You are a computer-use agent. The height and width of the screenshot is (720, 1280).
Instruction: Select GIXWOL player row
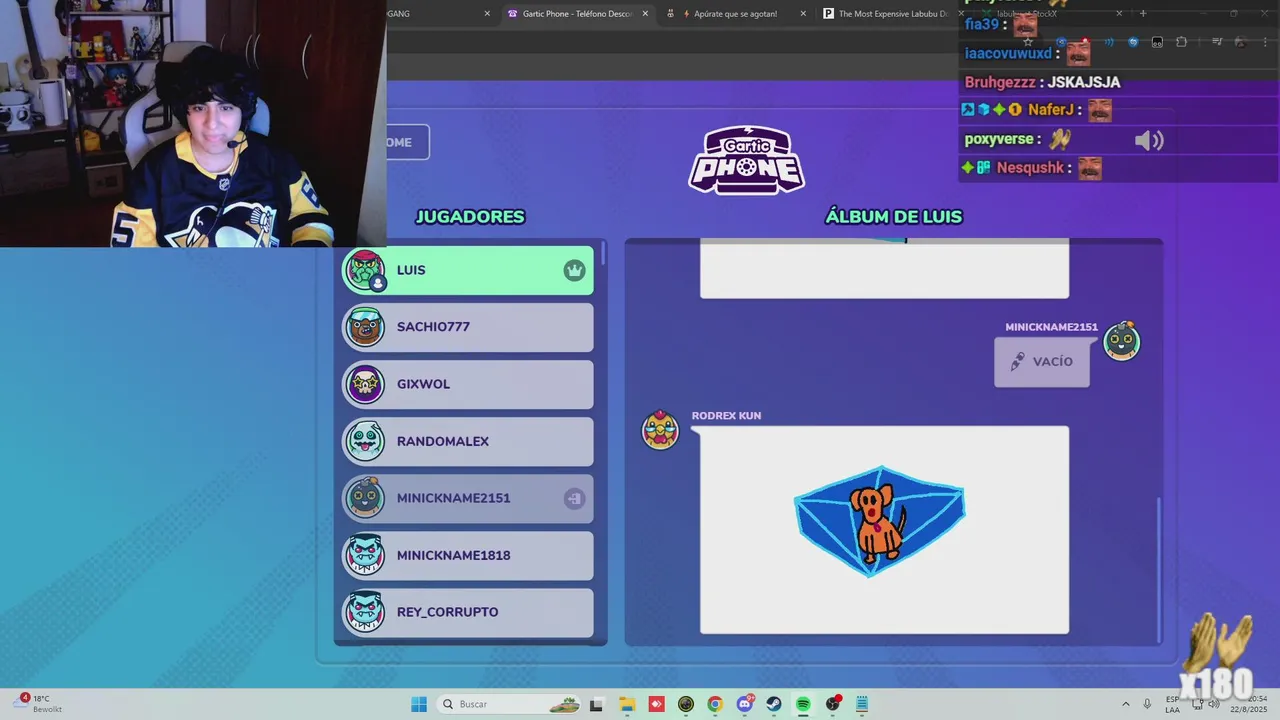468,384
